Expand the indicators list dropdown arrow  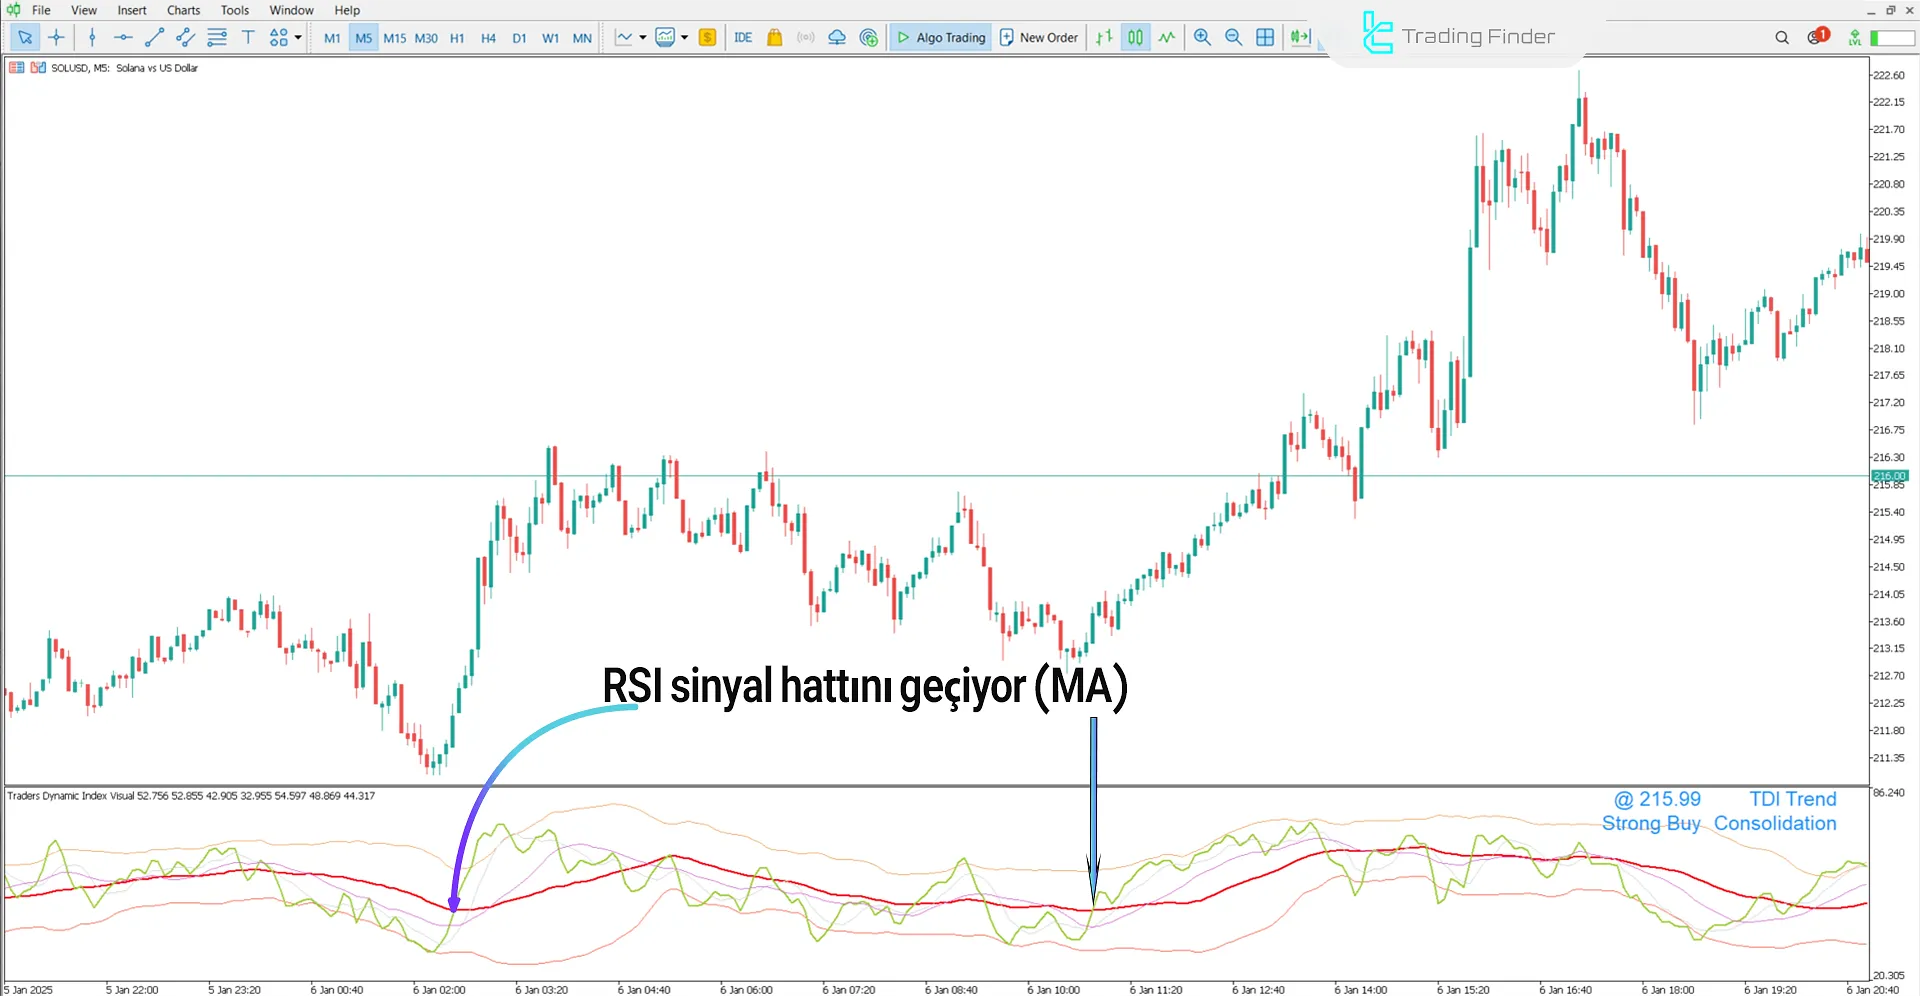pos(684,38)
